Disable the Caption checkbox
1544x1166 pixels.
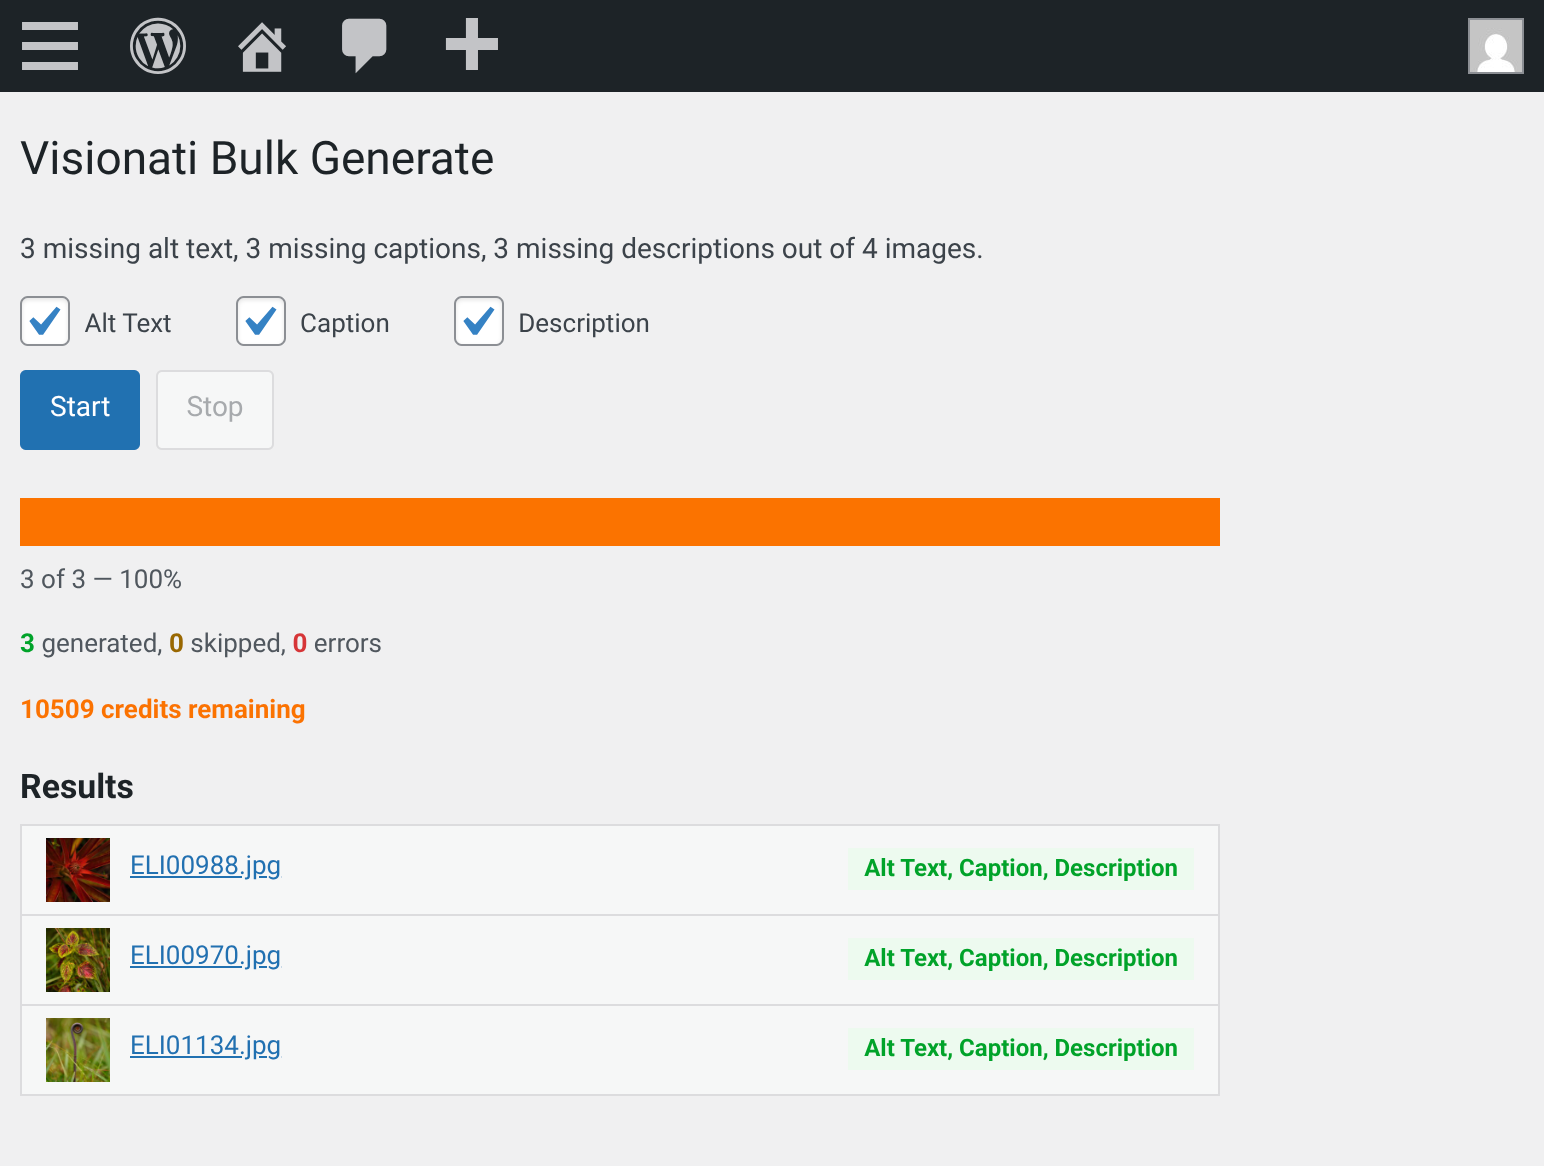[x=260, y=322]
